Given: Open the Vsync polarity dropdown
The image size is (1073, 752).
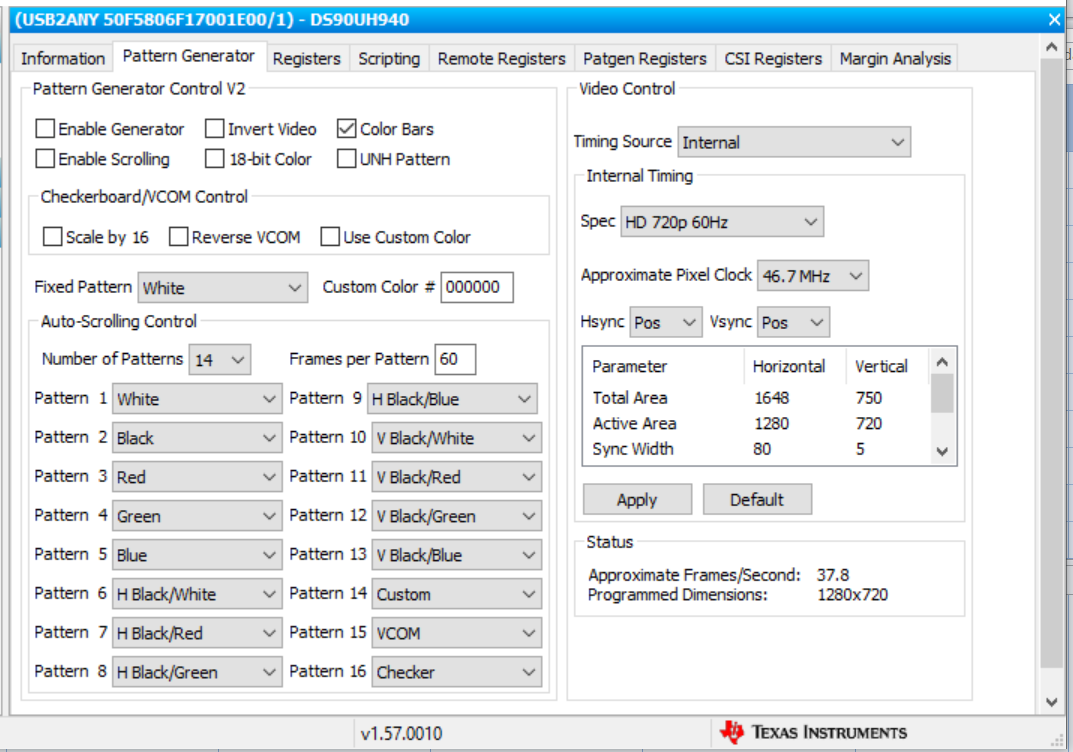Looking at the screenshot, I should 793,322.
